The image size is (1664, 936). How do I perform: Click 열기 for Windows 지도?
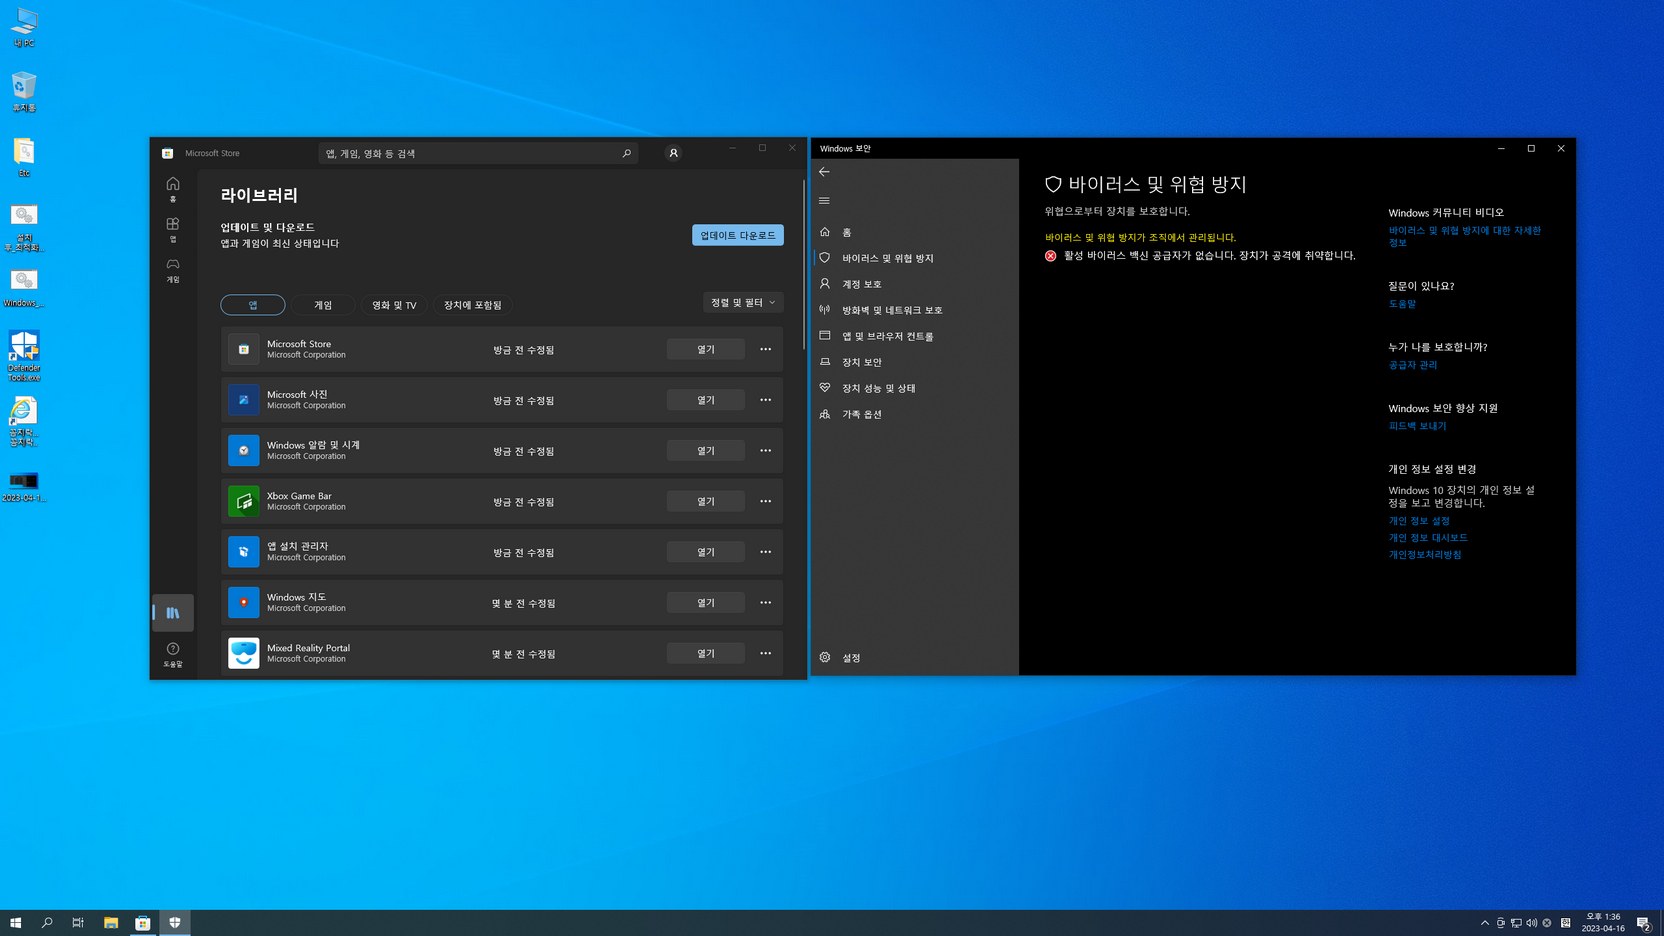(706, 602)
